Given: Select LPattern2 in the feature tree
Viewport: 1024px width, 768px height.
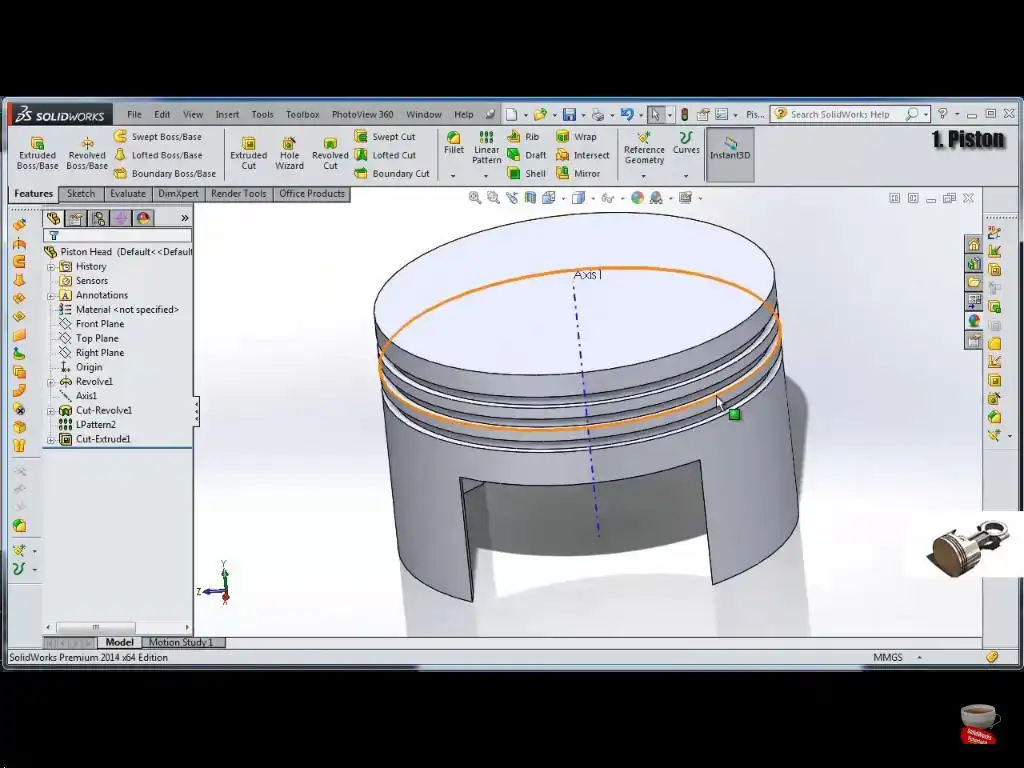Looking at the screenshot, I should 88,424.
